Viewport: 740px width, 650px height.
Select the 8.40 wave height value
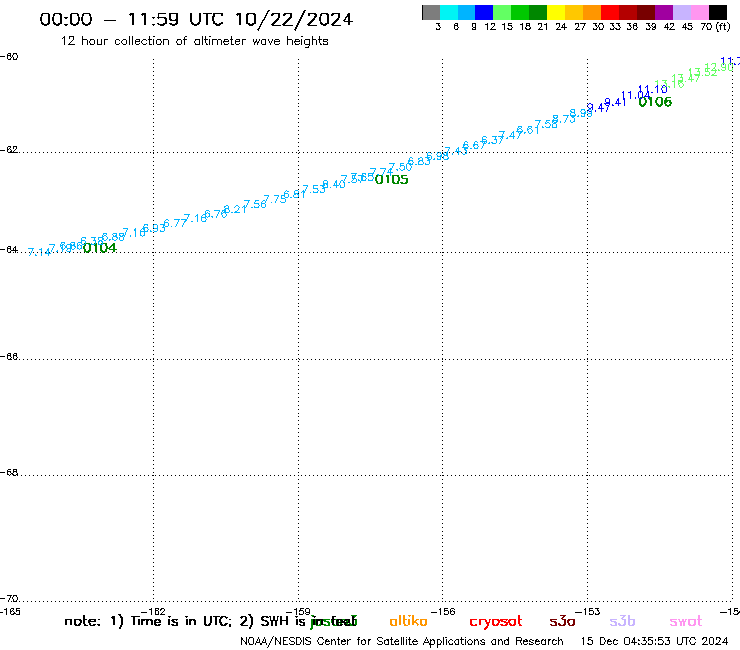(x=334, y=184)
